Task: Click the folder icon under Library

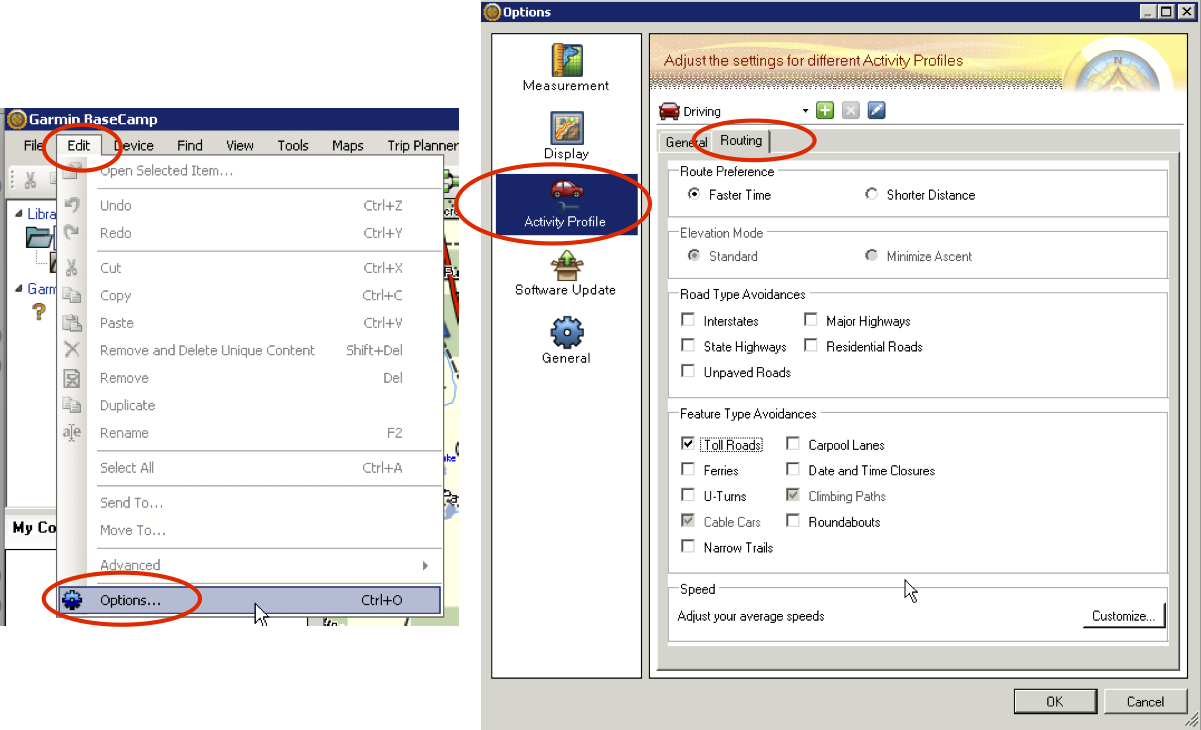Action: [x=39, y=238]
